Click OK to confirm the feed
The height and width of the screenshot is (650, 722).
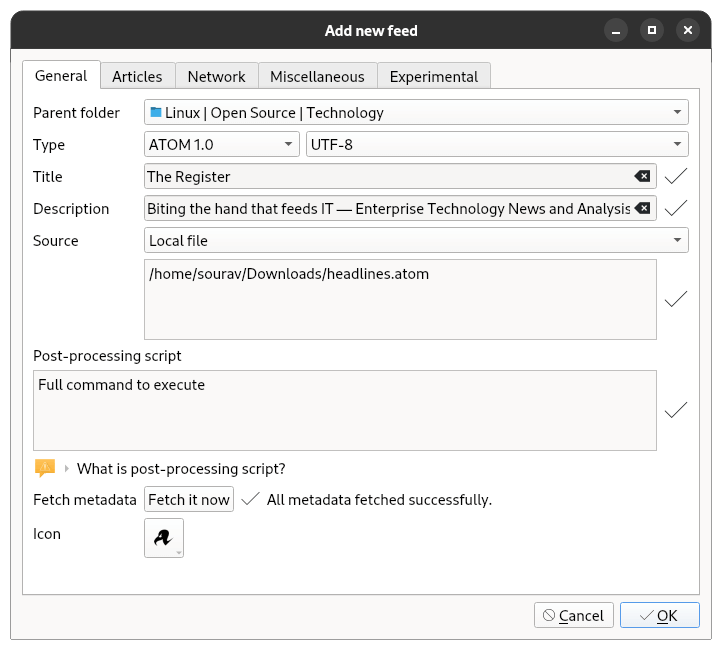point(659,616)
